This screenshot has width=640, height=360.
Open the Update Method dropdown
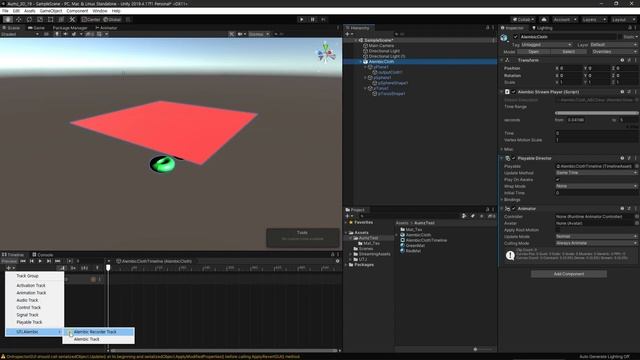coord(596,173)
